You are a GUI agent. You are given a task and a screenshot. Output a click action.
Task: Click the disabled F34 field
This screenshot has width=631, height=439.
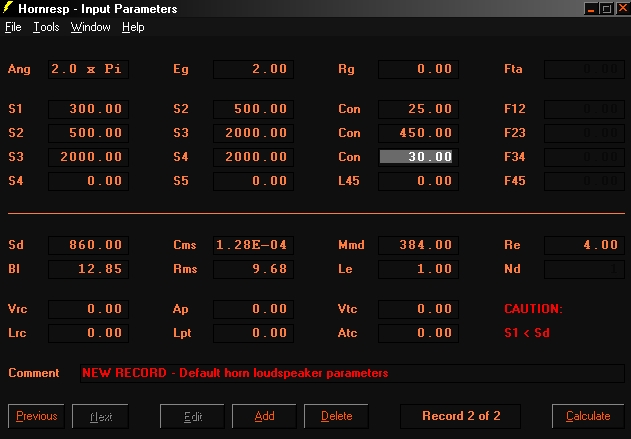[584, 157]
